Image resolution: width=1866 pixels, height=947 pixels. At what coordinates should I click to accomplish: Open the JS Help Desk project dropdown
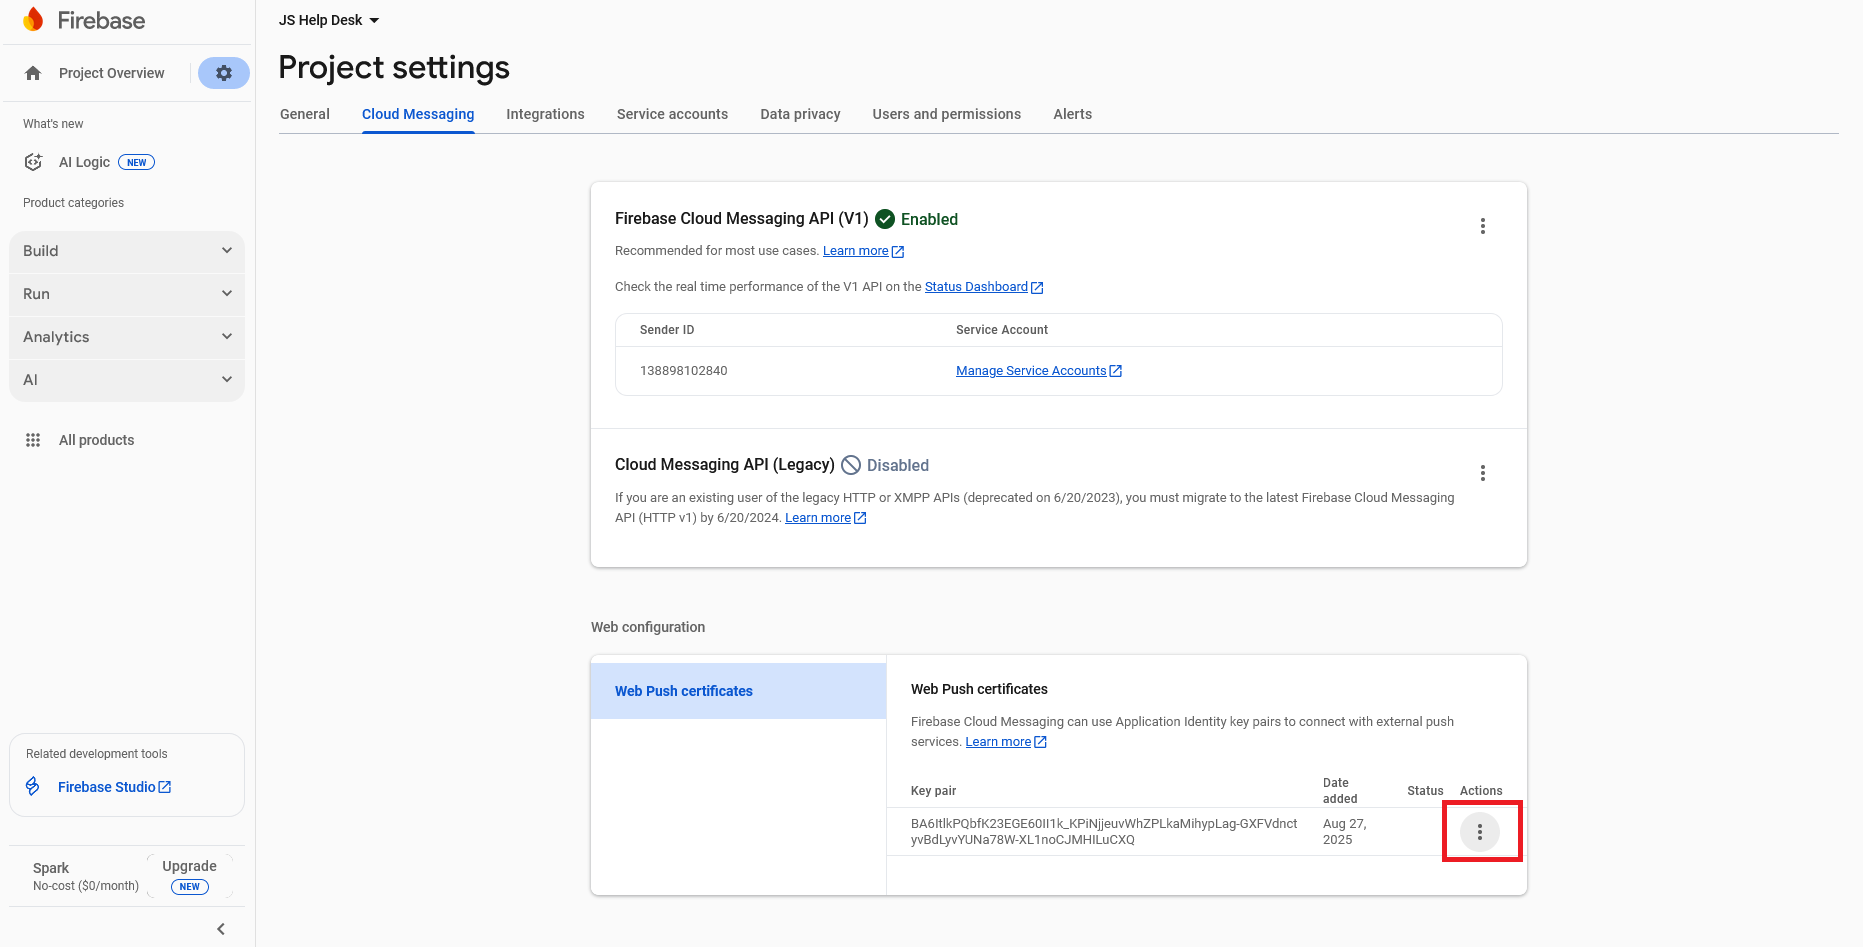[x=329, y=20]
